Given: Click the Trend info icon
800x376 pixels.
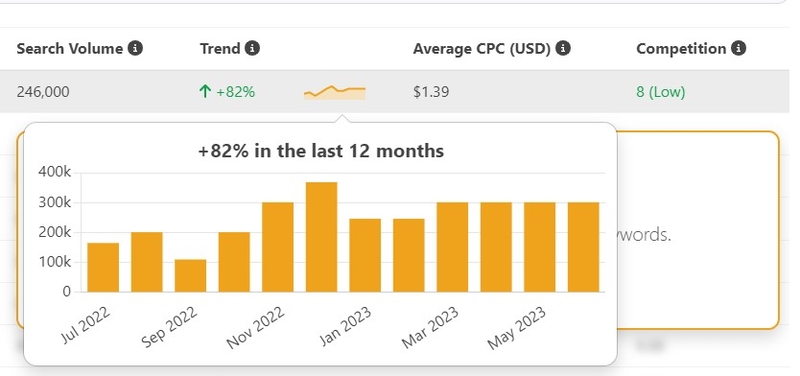Looking at the screenshot, I should point(253,48).
